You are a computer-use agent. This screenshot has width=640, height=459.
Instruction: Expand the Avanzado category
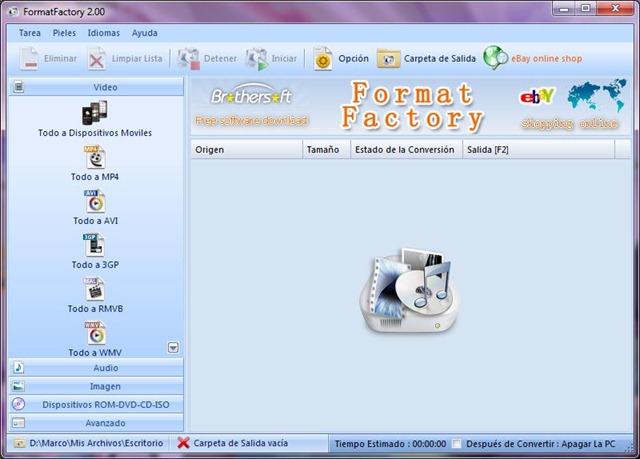point(96,423)
